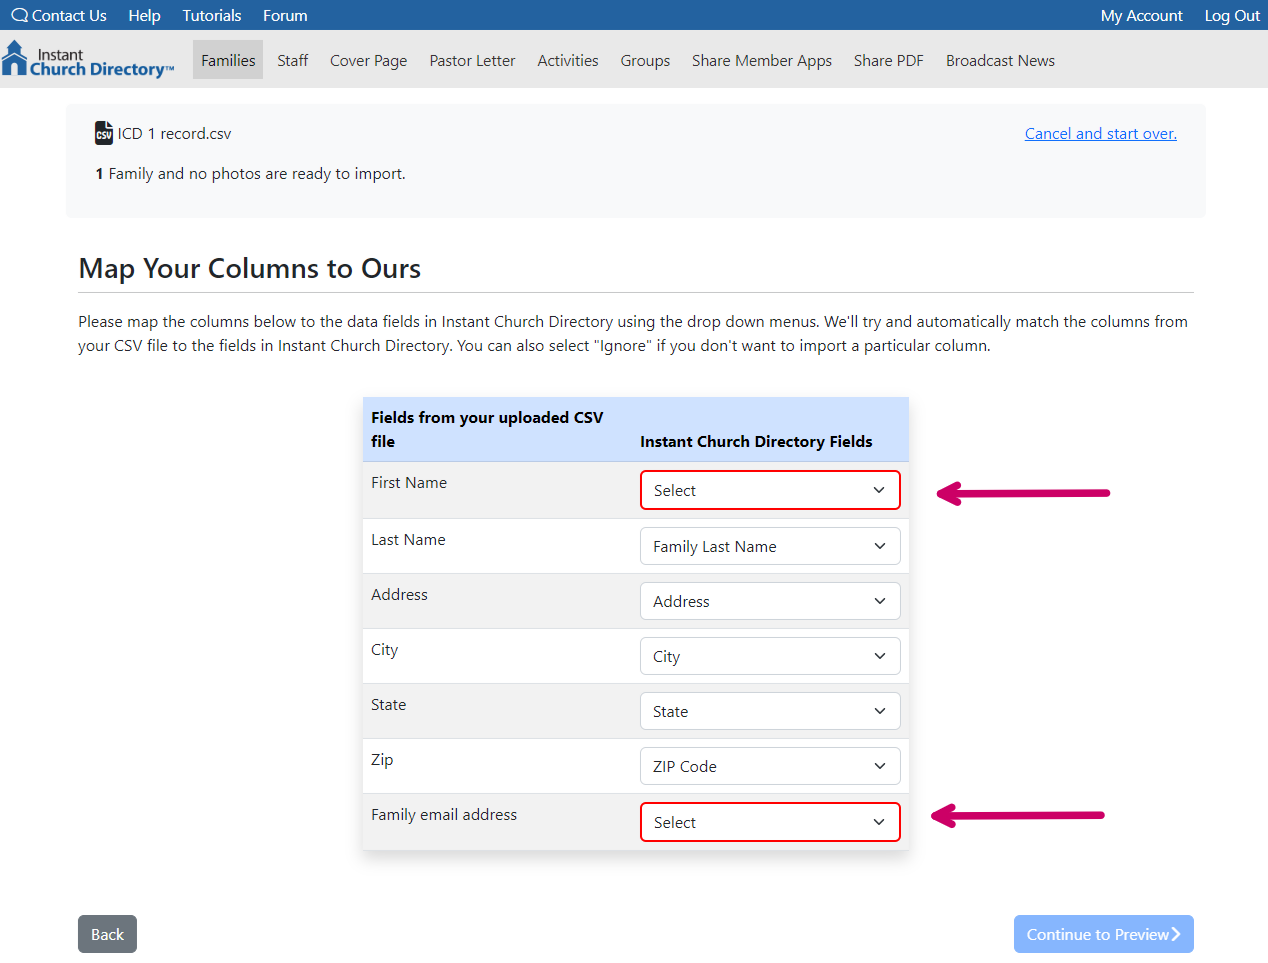Open Share Member Apps

[x=762, y=60]
